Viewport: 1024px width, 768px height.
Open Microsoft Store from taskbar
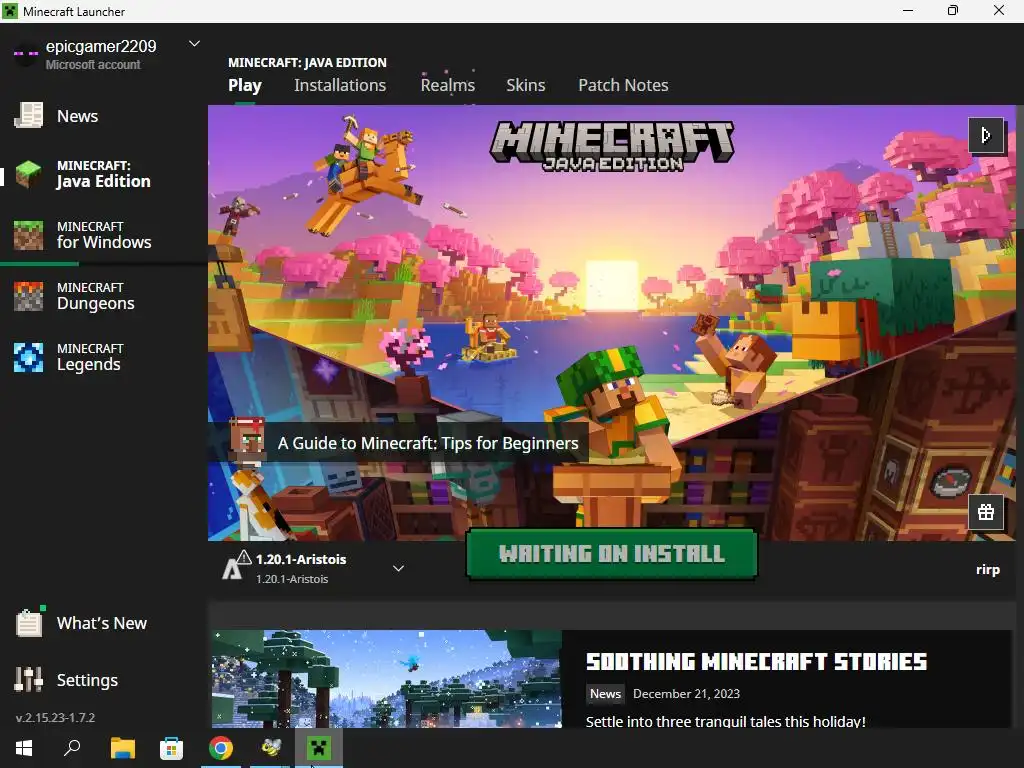pos(172,748)
